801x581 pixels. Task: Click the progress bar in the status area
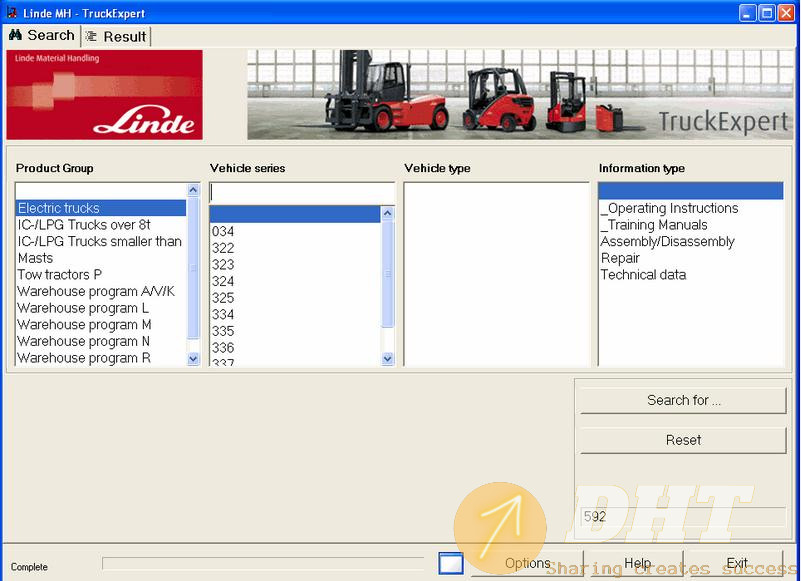click(x=263, y=563)
